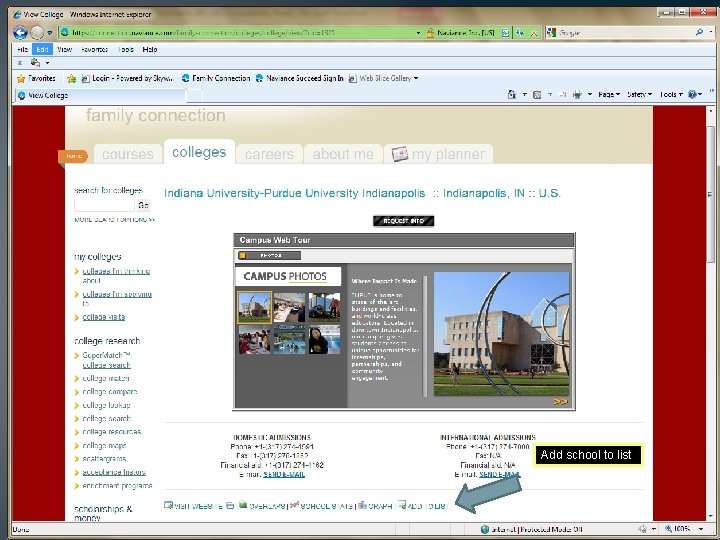Open SuperMatch college search link
The image size is (720, 540).
click(x=107, y=360)
